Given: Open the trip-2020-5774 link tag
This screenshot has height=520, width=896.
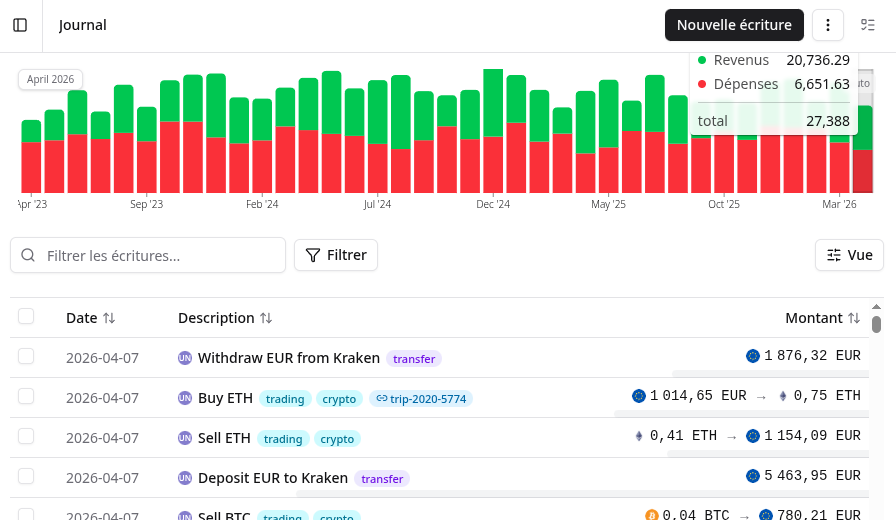Looking at the screenshot, I should pyautogui.click(x=420, y=398).
